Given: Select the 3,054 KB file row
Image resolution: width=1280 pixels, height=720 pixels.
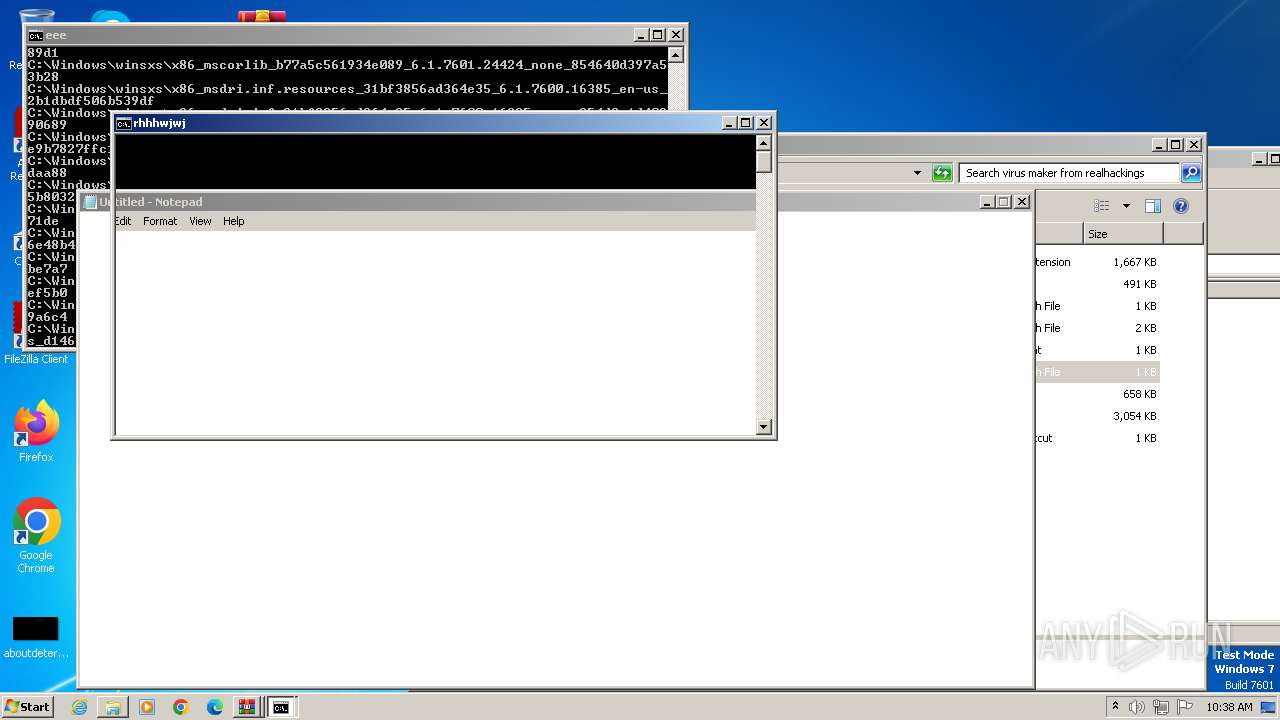Looking at the screenshot, I should point(1097,416).
